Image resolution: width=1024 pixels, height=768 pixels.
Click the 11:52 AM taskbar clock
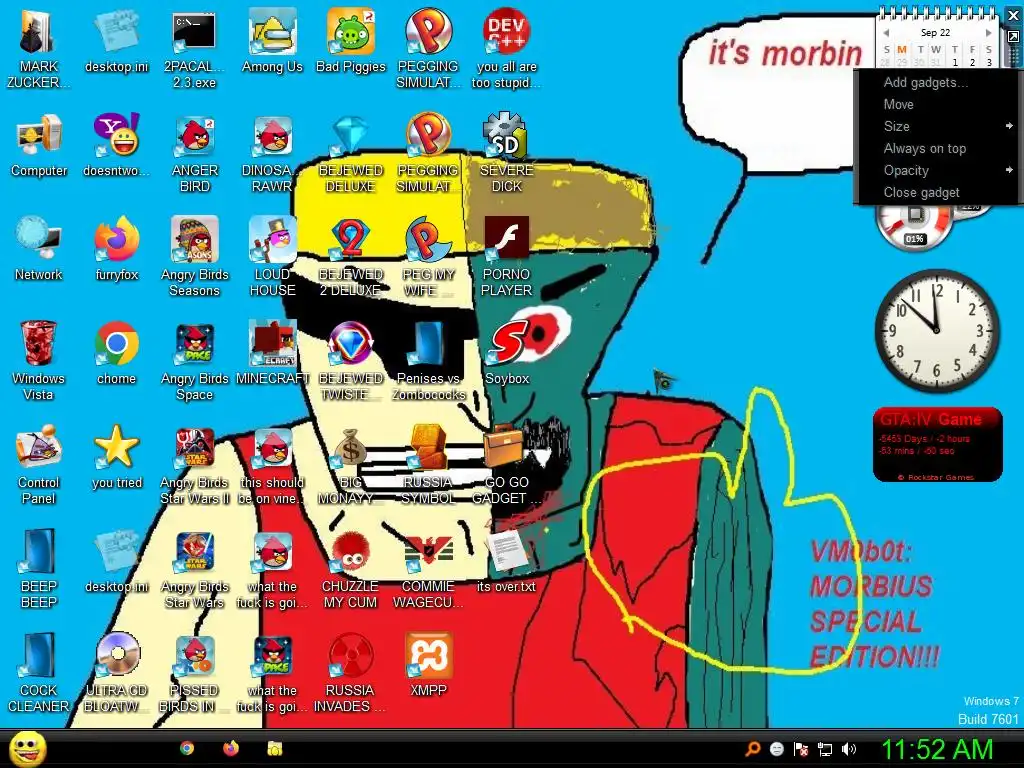click(937, 749)
